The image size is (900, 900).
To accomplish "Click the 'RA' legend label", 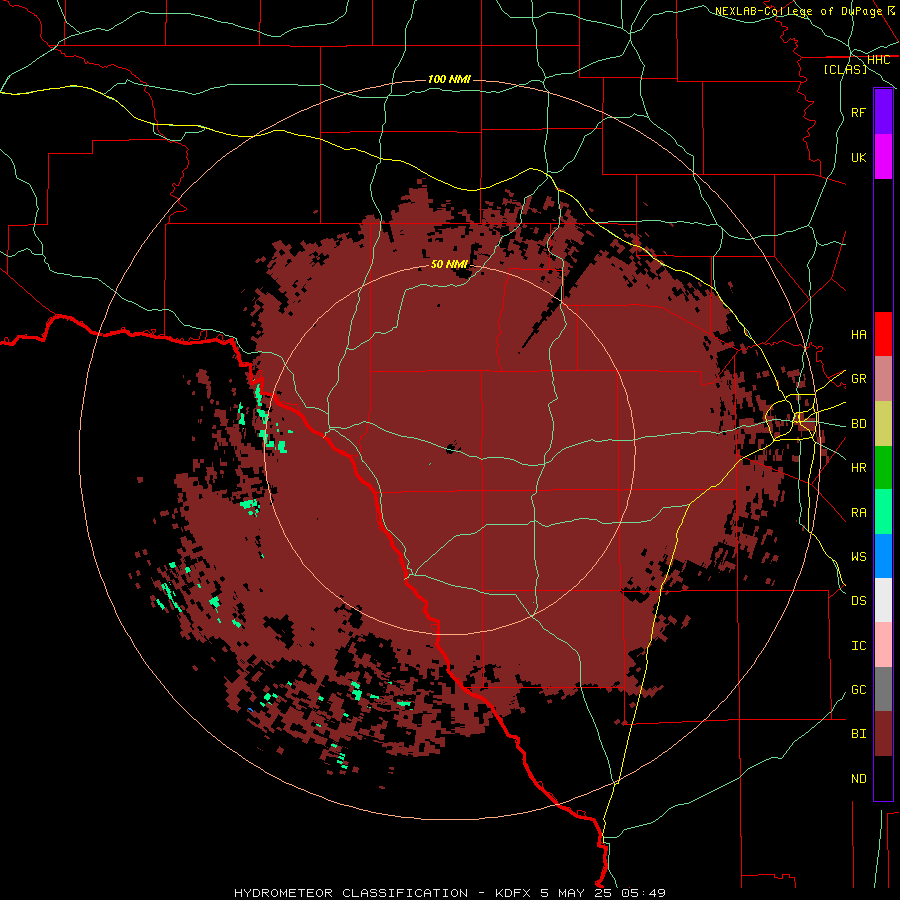I will pyautogui.click(x=858, y=513).
